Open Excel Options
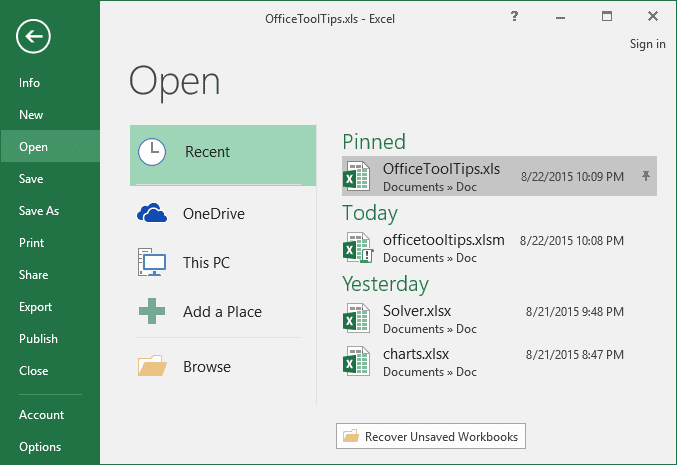Image resolution: width=677 pixels, height=465 pixels. (x=40, y=446)
